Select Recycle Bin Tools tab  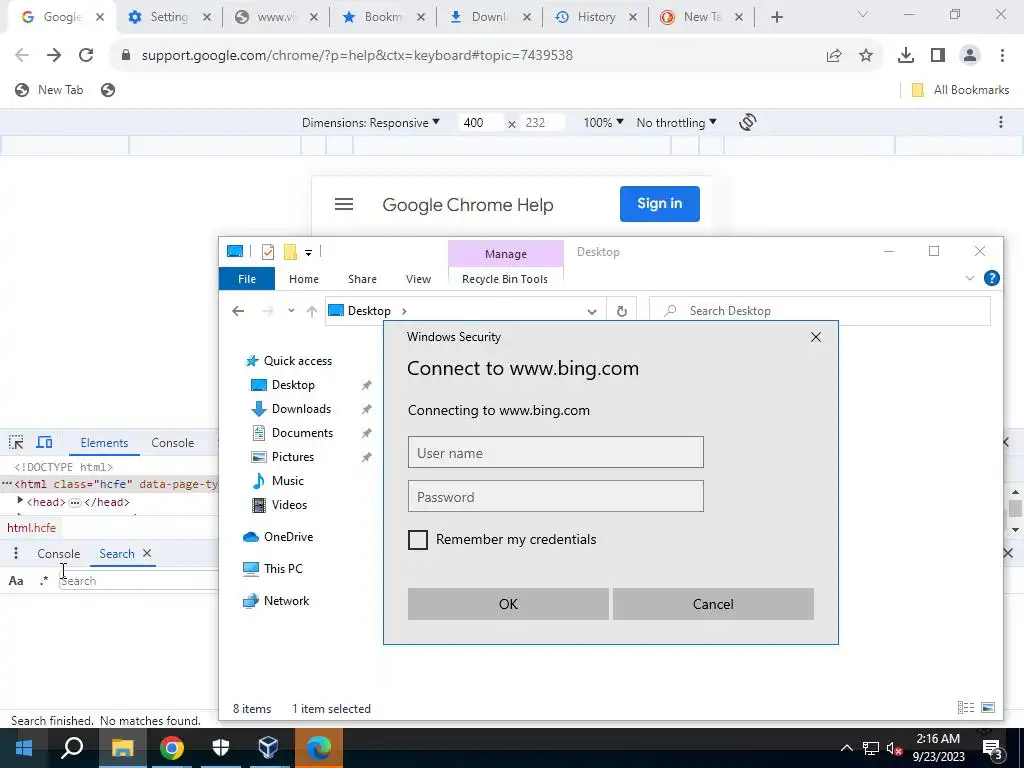[505, 279]
